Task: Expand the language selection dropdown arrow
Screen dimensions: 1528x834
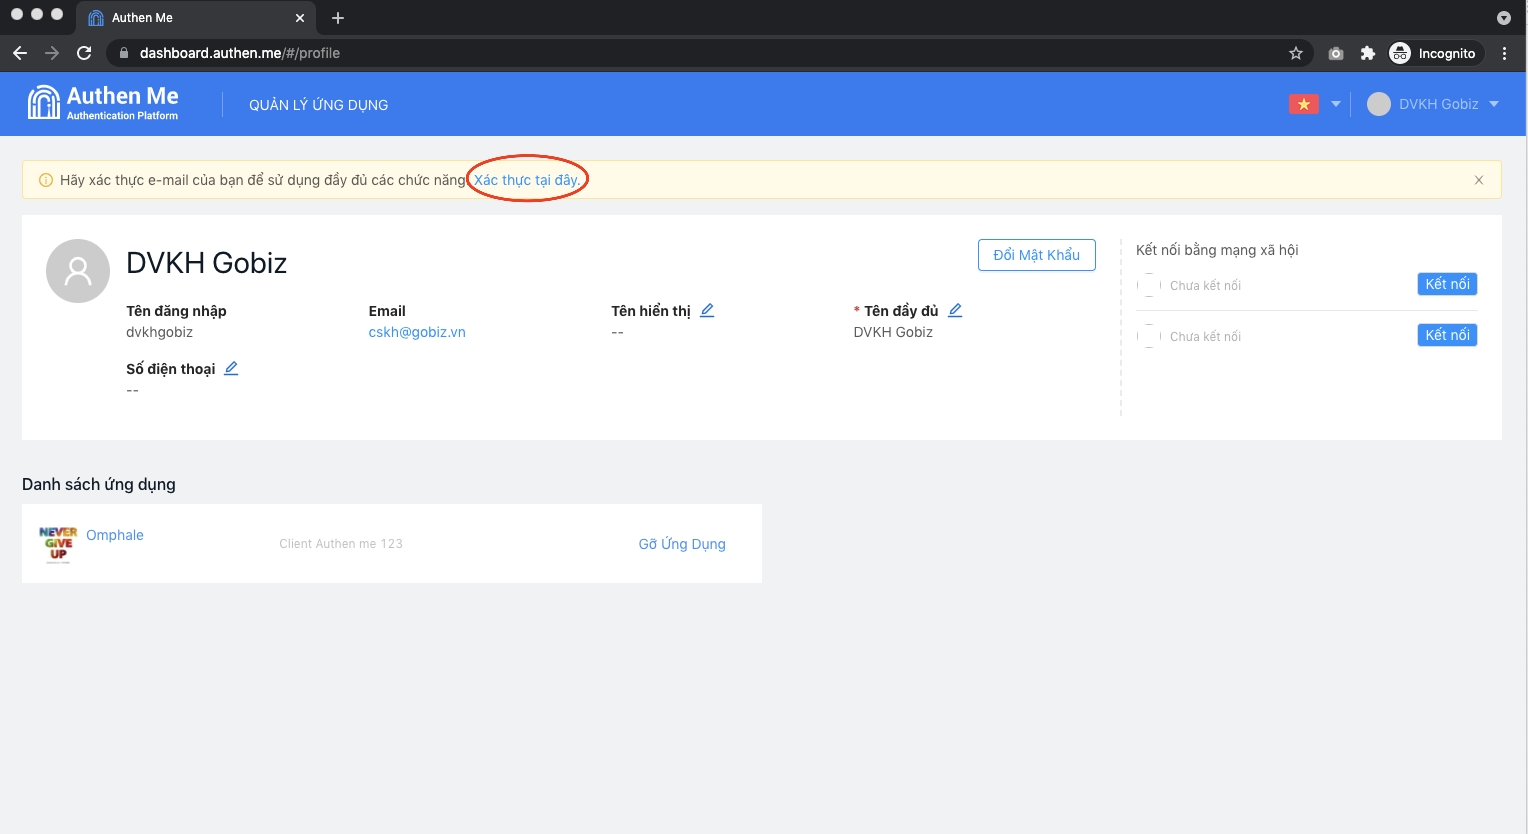Action: pyautogui.click(x=1335, y=104)
